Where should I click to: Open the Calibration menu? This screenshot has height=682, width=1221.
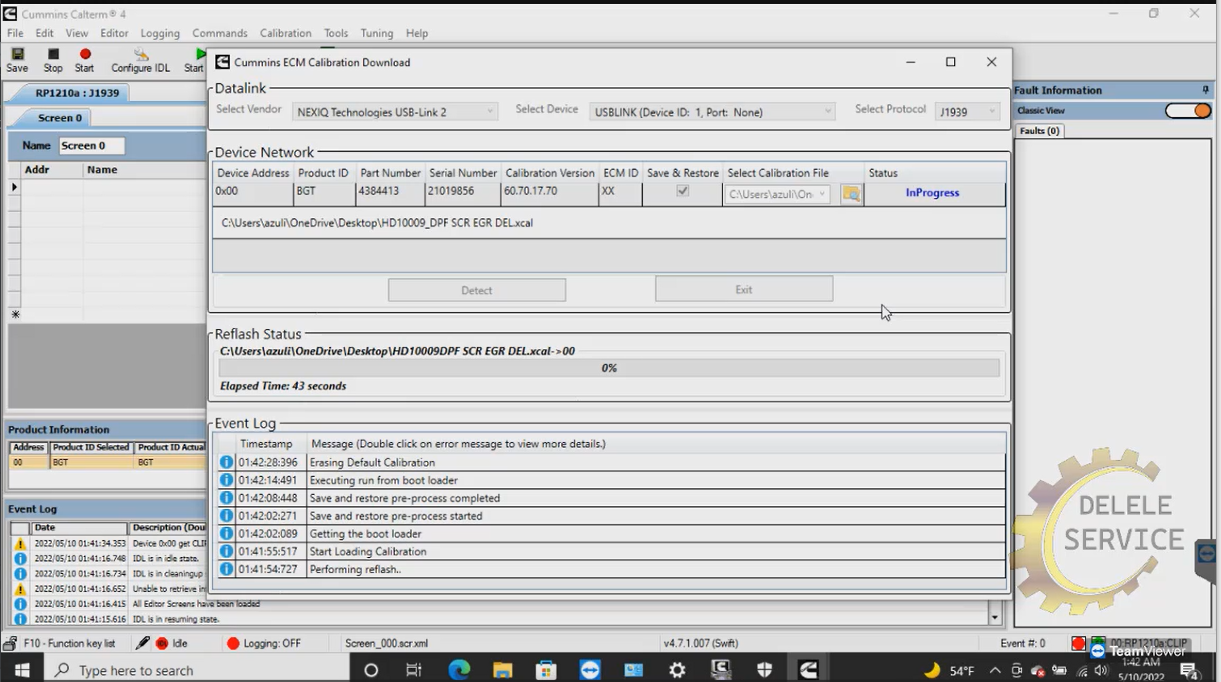click(x=286, y=33)
